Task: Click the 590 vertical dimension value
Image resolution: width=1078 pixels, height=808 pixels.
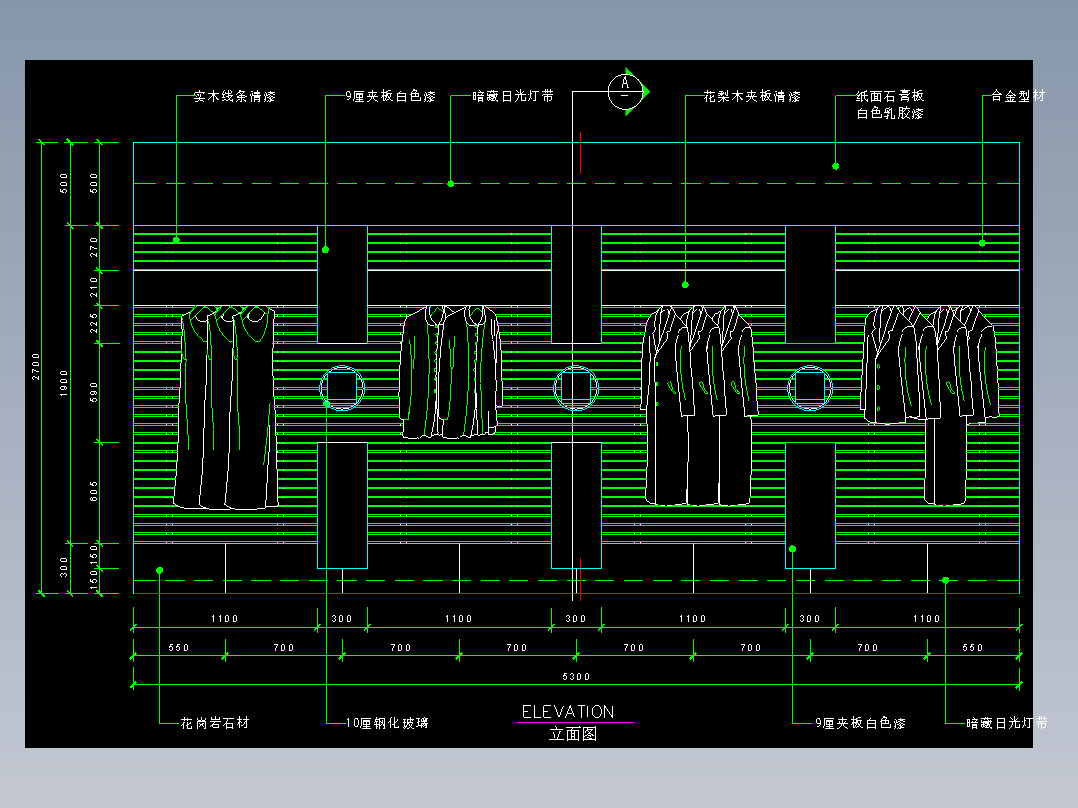Action: pyautogui.click(x=94, y=392)
